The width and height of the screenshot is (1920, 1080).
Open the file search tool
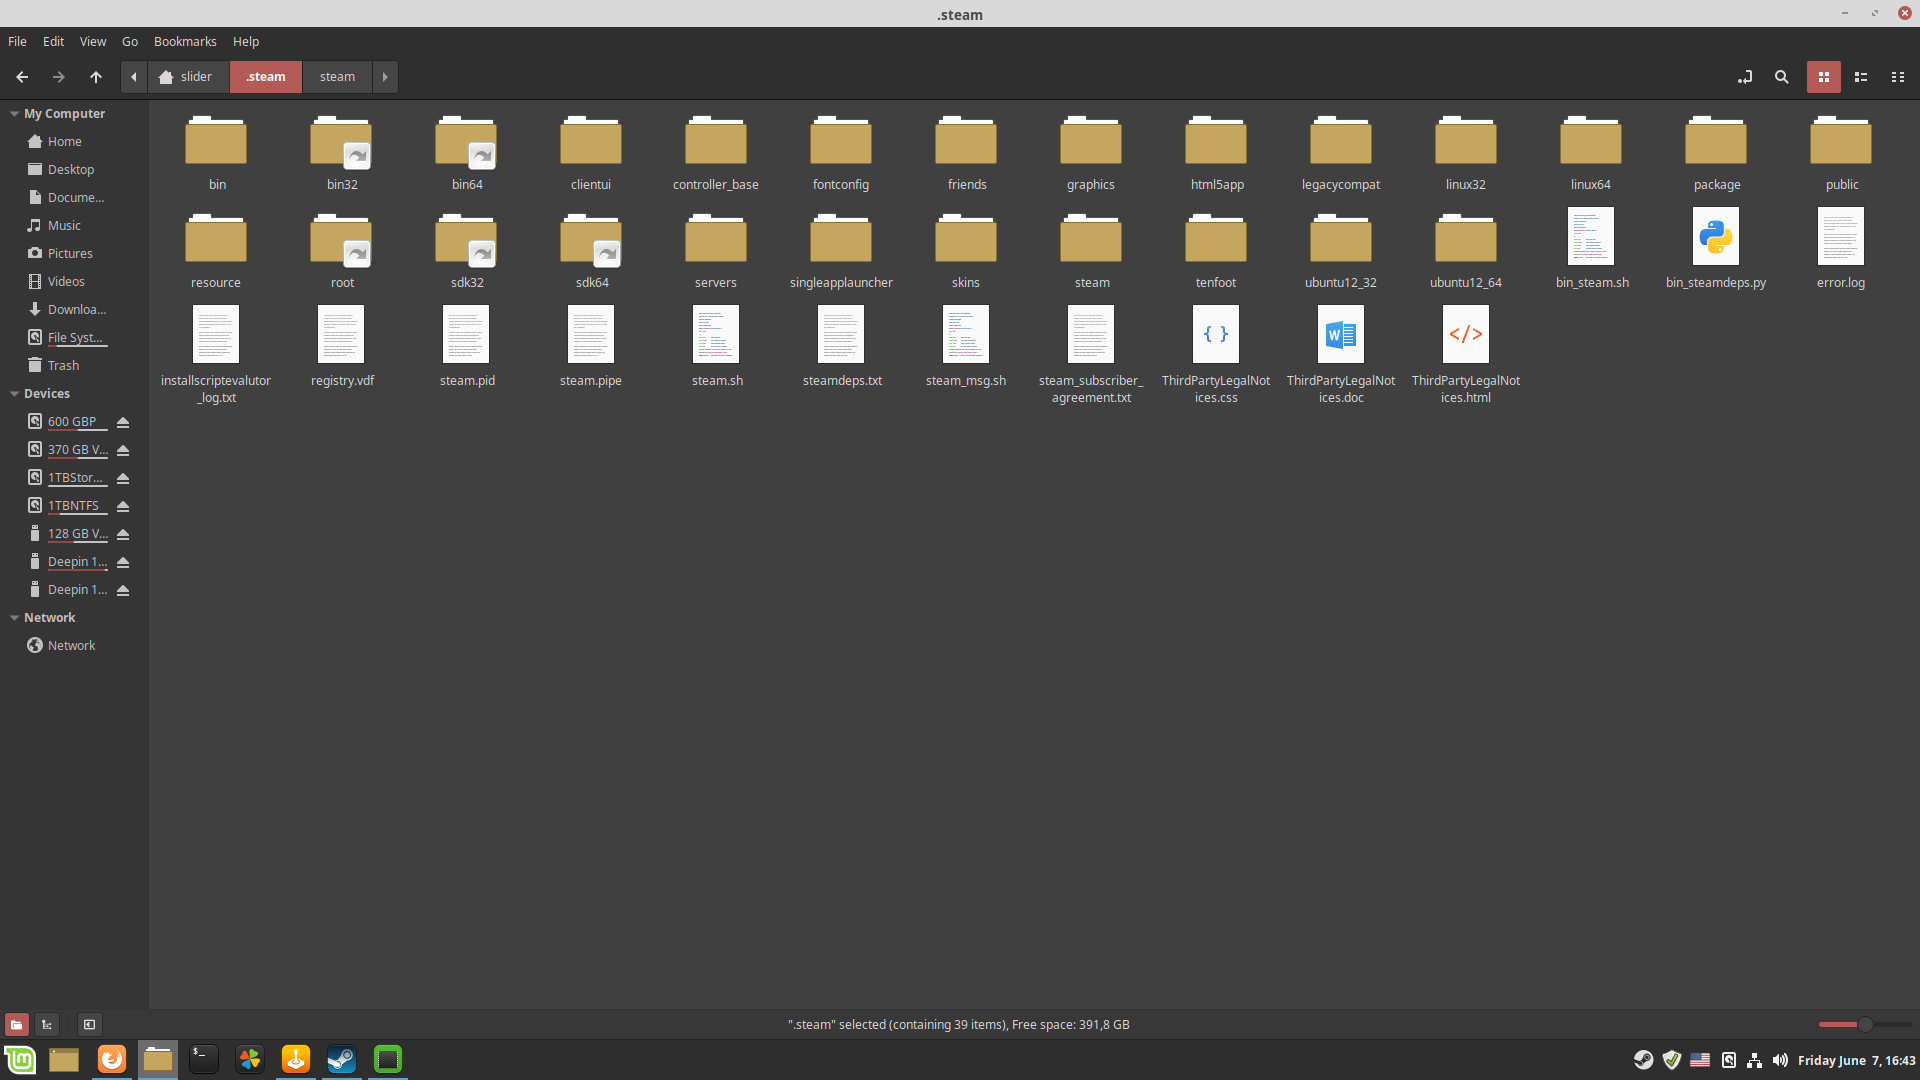coord(1781,77)
